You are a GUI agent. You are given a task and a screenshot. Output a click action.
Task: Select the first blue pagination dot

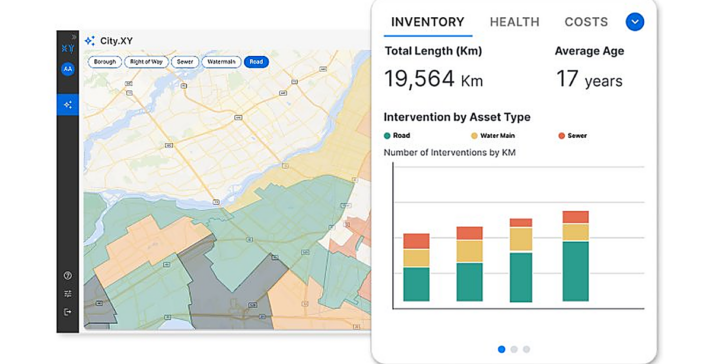[x=501, y=349]
